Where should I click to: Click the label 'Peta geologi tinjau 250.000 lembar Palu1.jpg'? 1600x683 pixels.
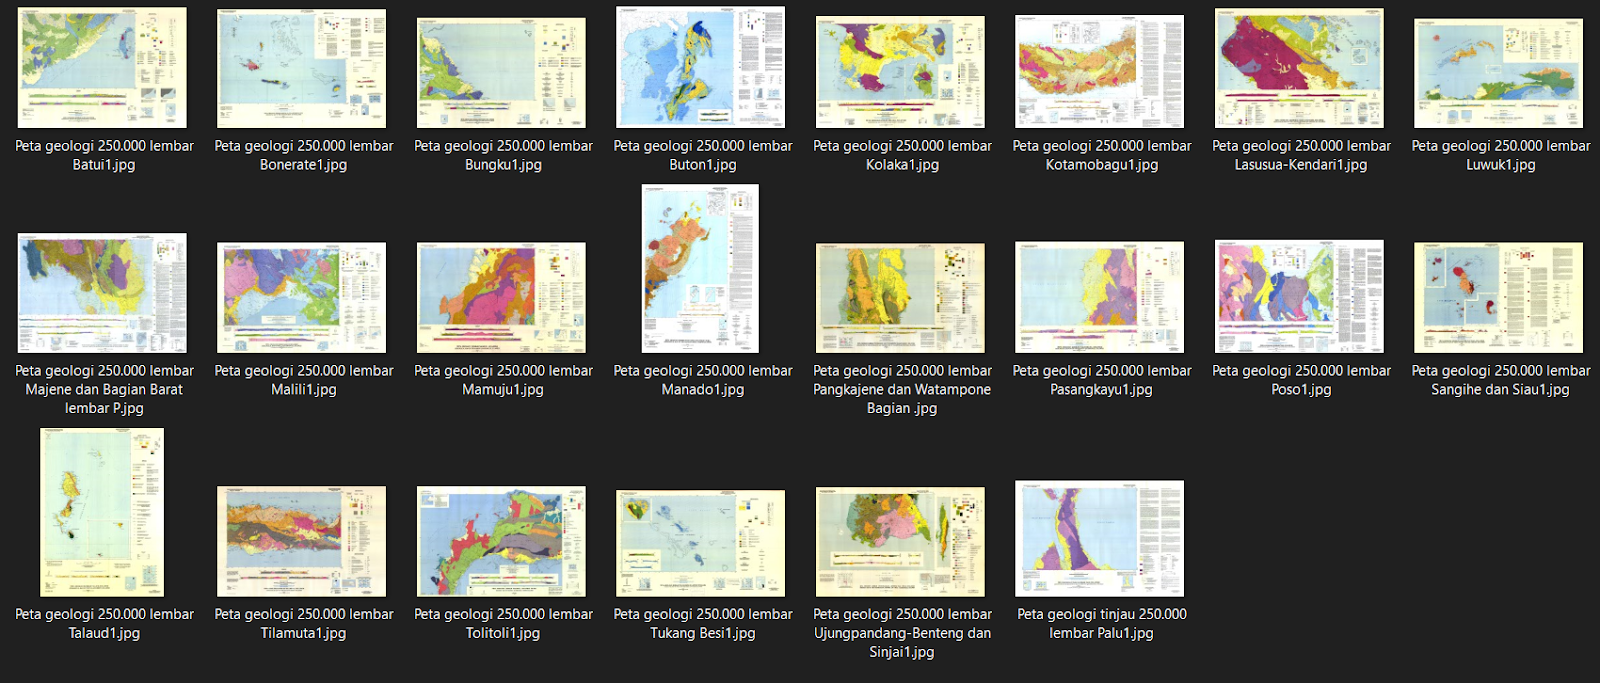[x=1102, y=624]
